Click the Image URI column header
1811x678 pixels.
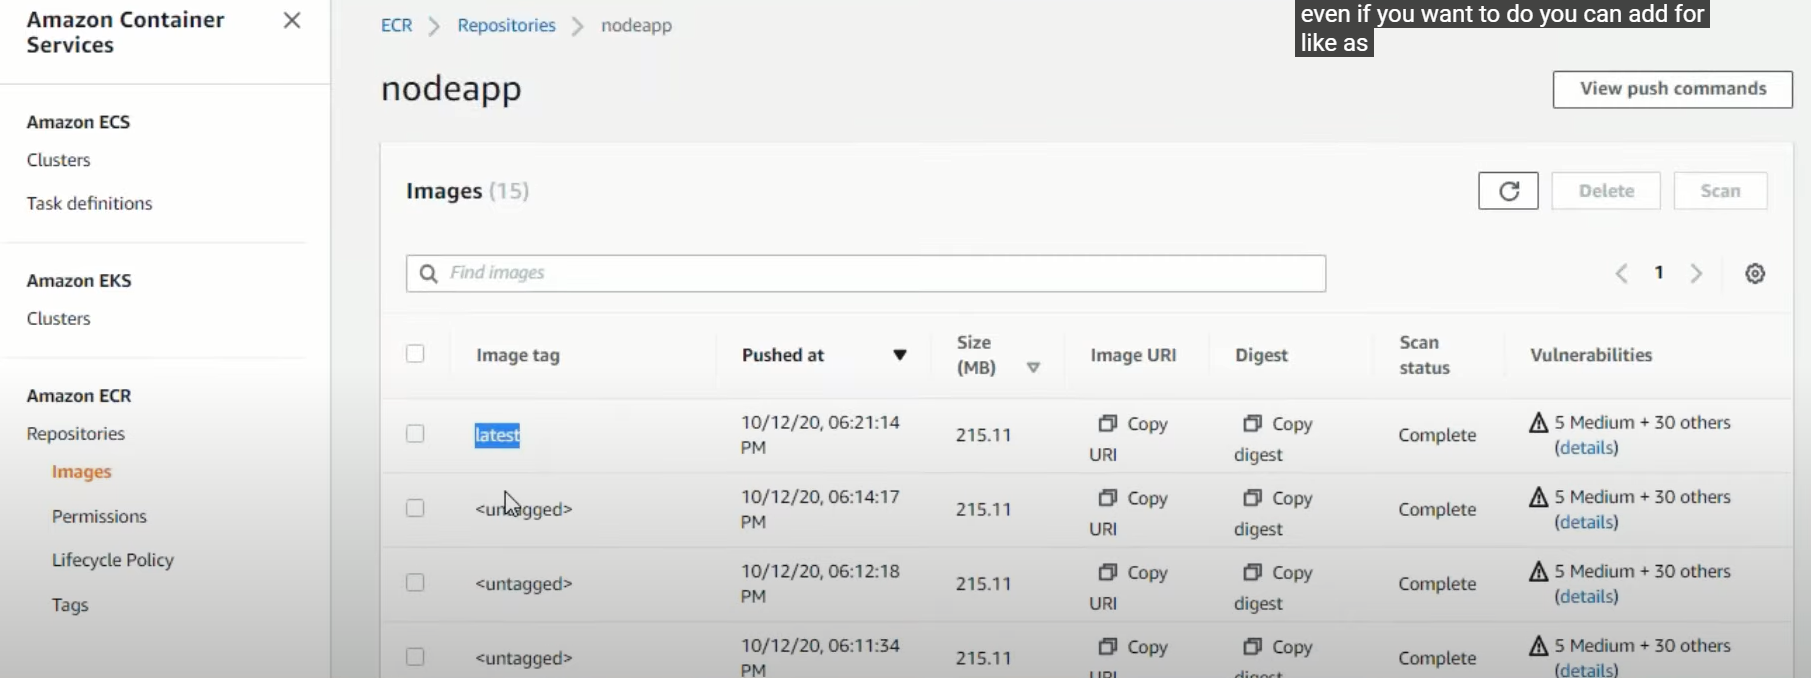[1133, 355]
